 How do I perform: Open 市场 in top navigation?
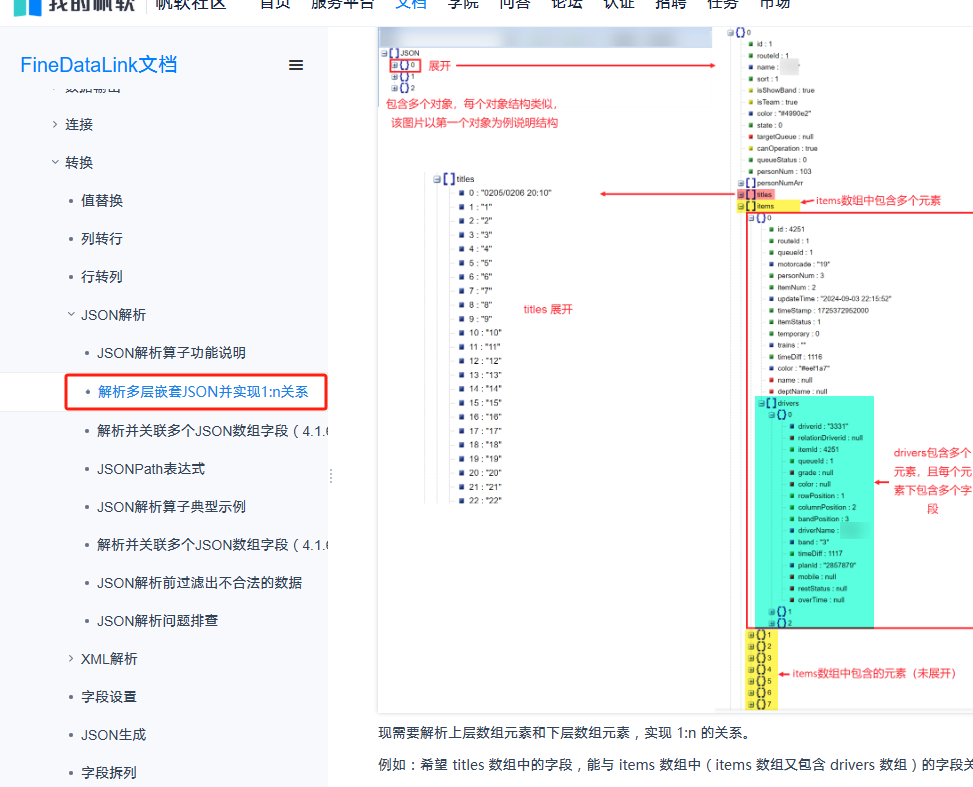775,4
